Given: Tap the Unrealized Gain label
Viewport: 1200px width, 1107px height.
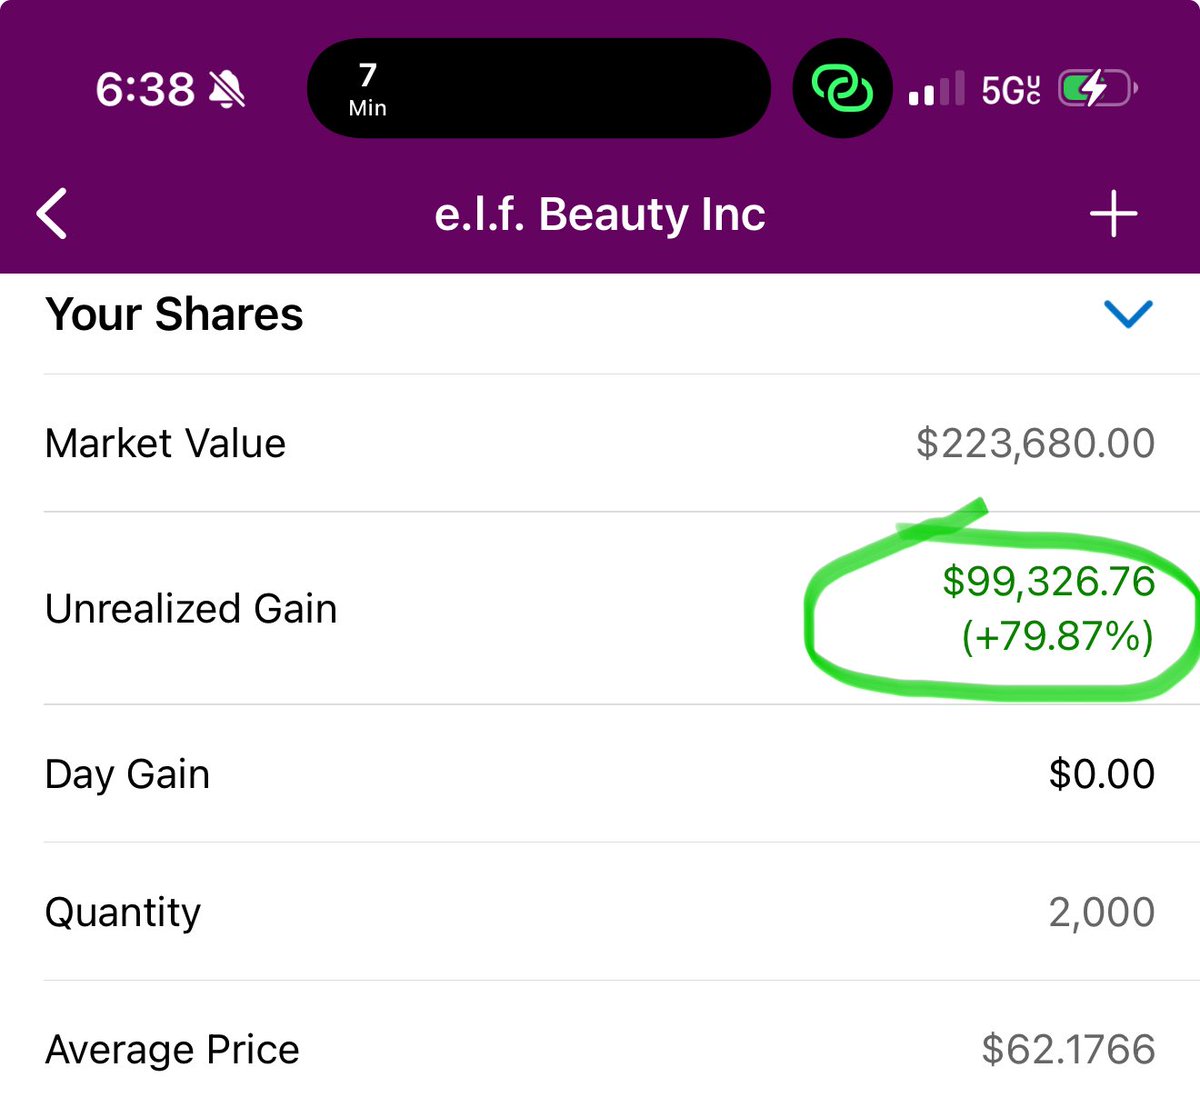Looking at the screenshot, I should pyautogui.click(x=191, y=609).
